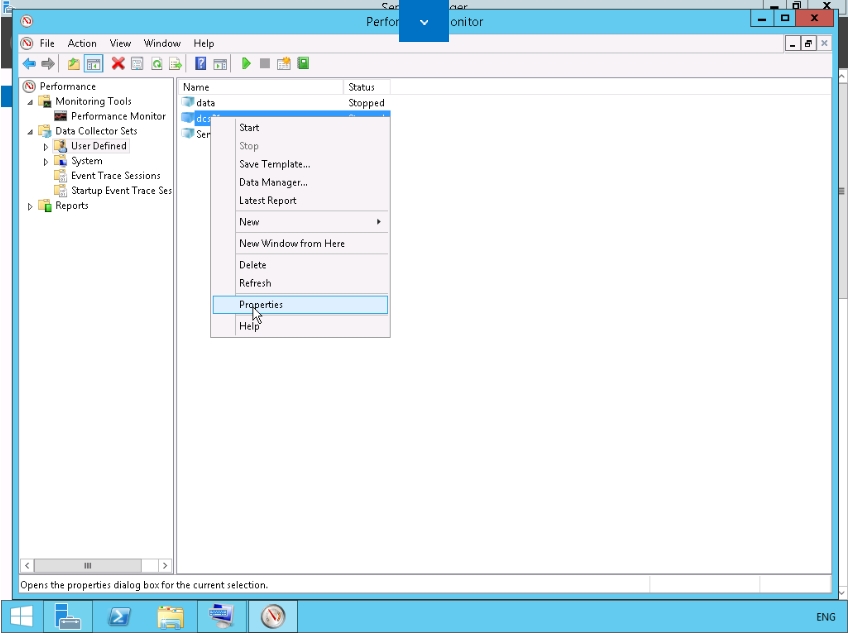
Task: Select Performance Monitor in the tree
Action: point(118,116)
